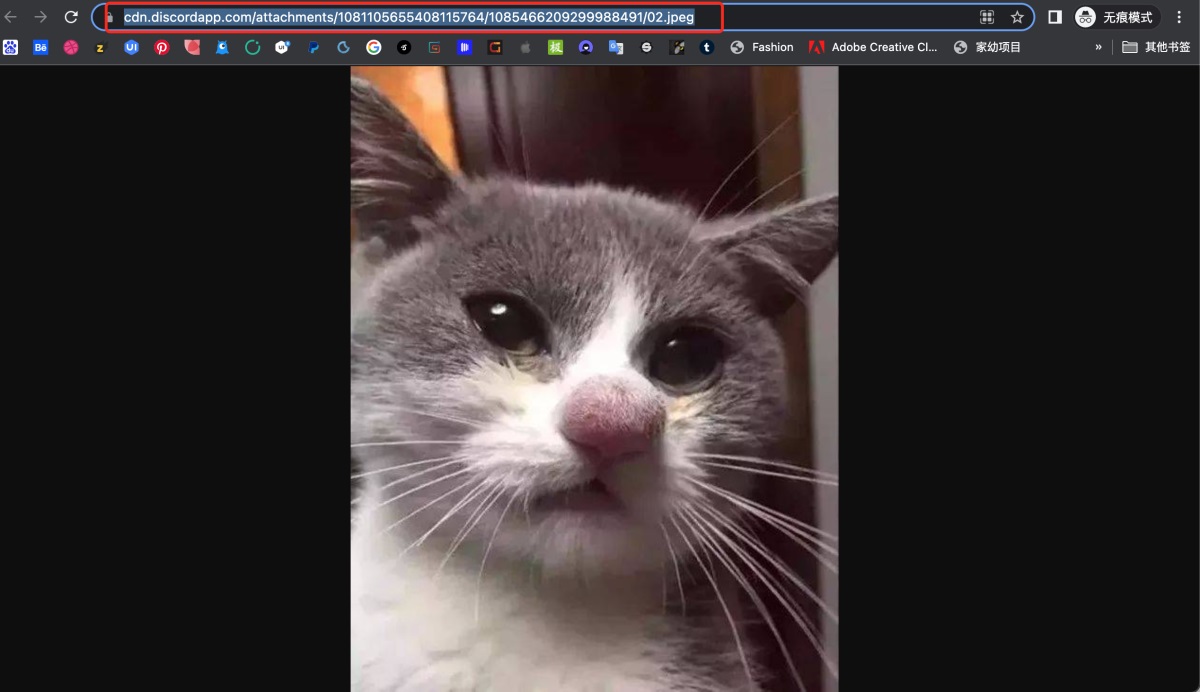Open the Baidu bookmark icon
The width and height of the screenshot is (1200, 692).
(x=12, y=47)
